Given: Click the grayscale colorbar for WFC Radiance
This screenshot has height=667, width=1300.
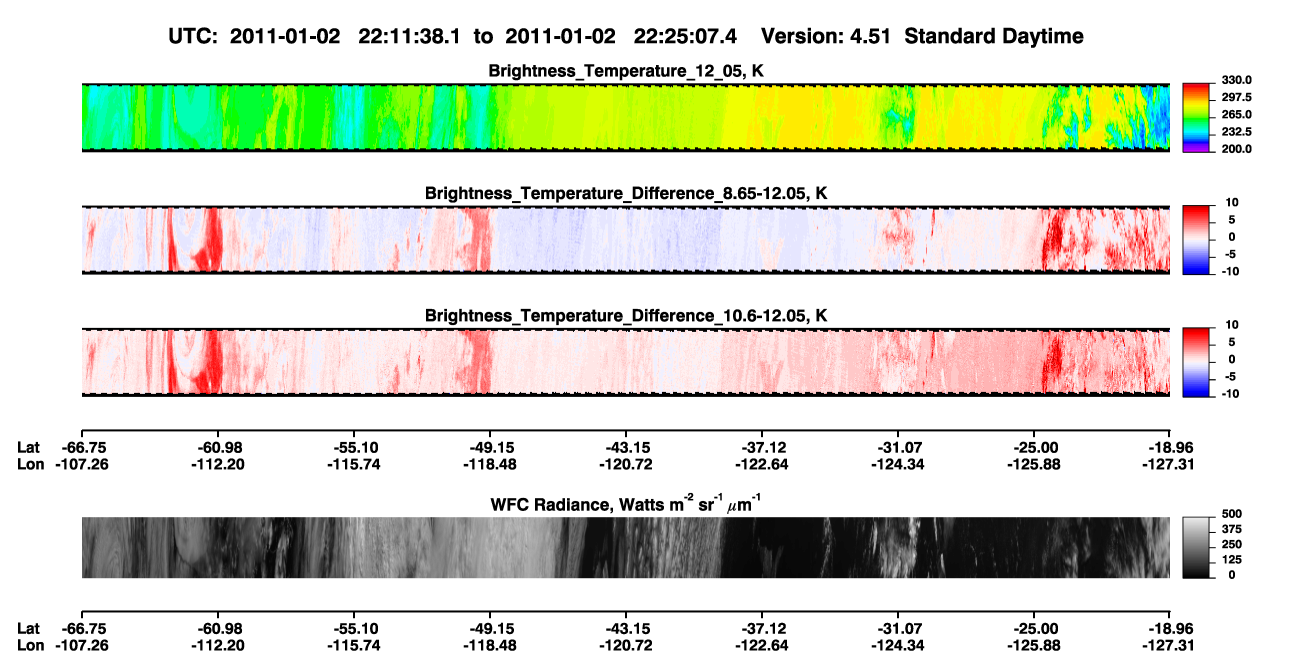Looking at the screenshot, I should coord(1197,547).
